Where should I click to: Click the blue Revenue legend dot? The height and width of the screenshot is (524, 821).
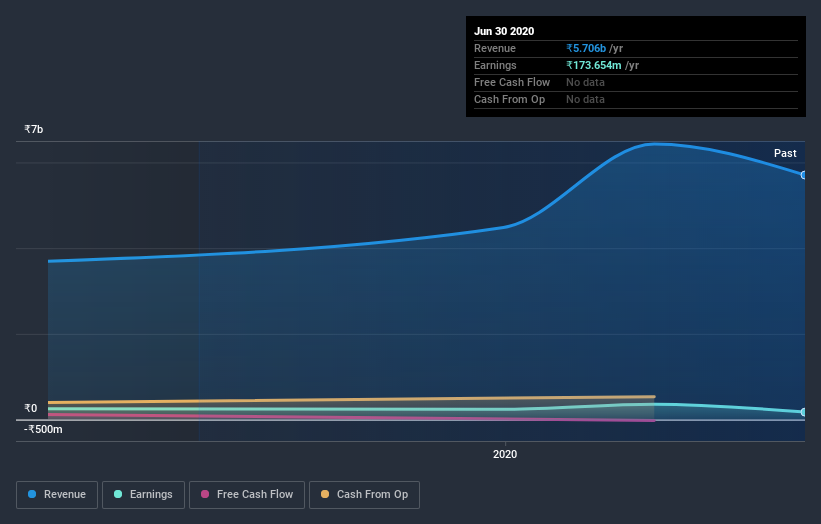click(x=32, y=494)
